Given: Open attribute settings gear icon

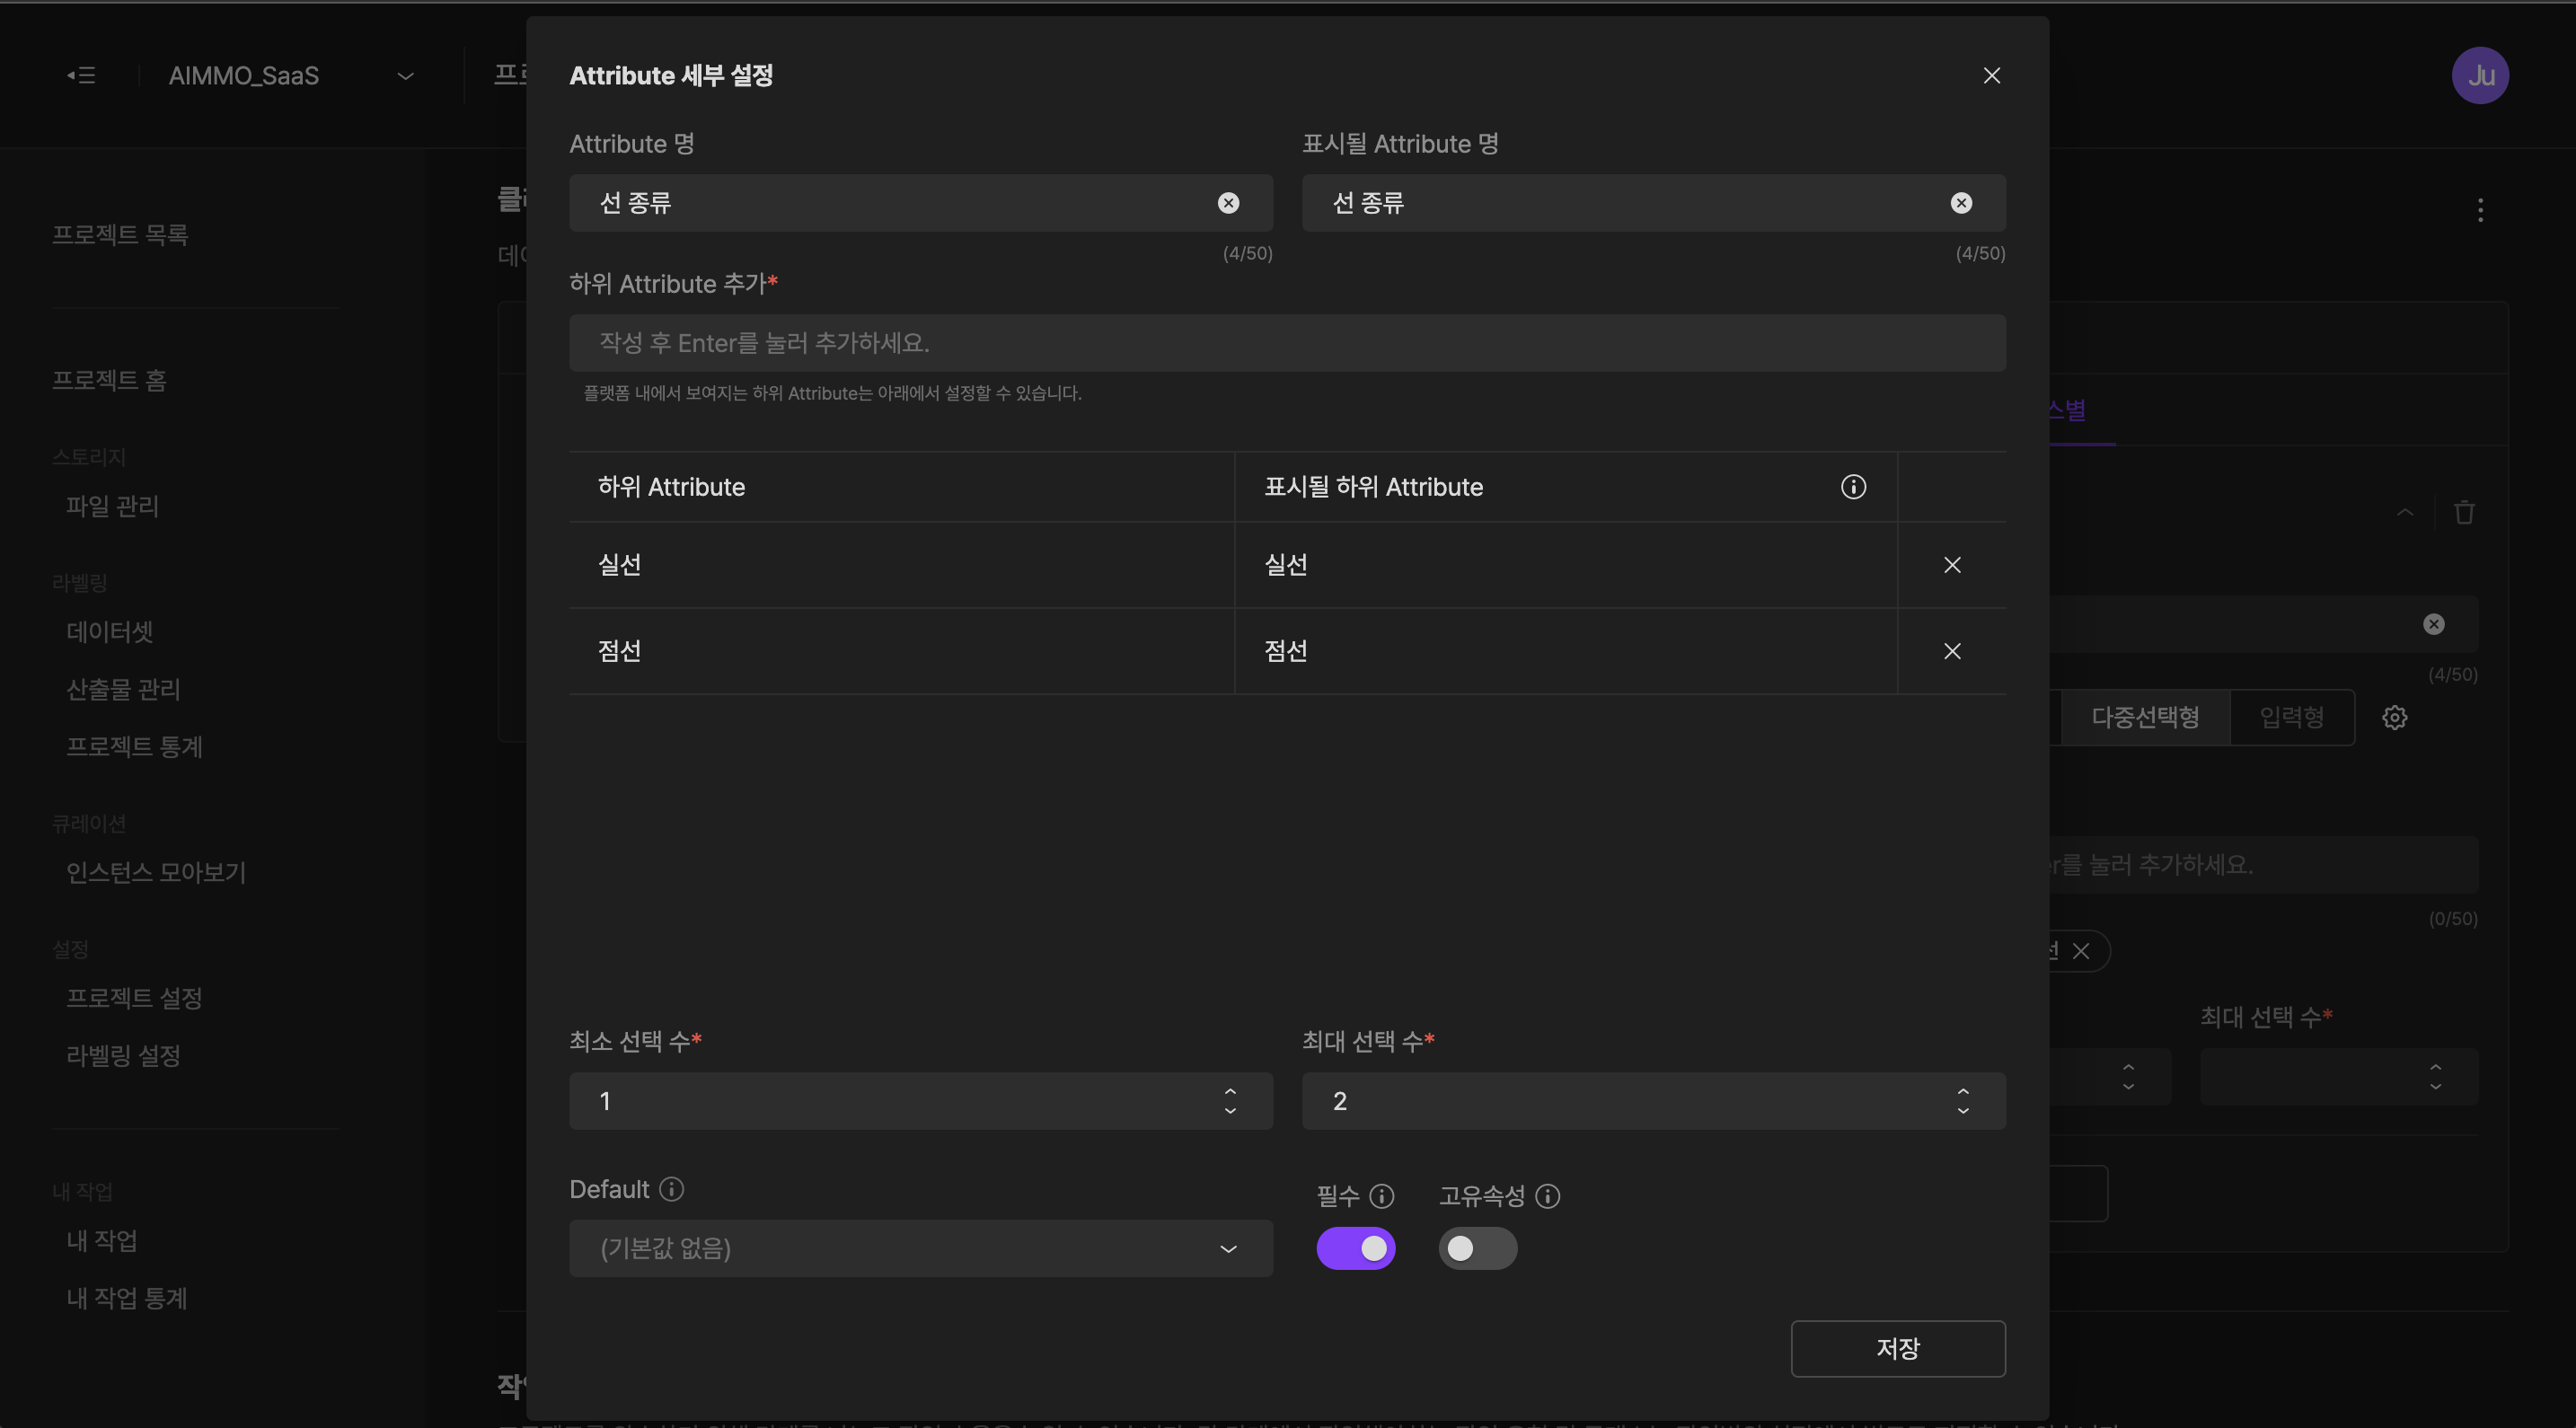Looking at the screenshot, I should [2394, 717].
